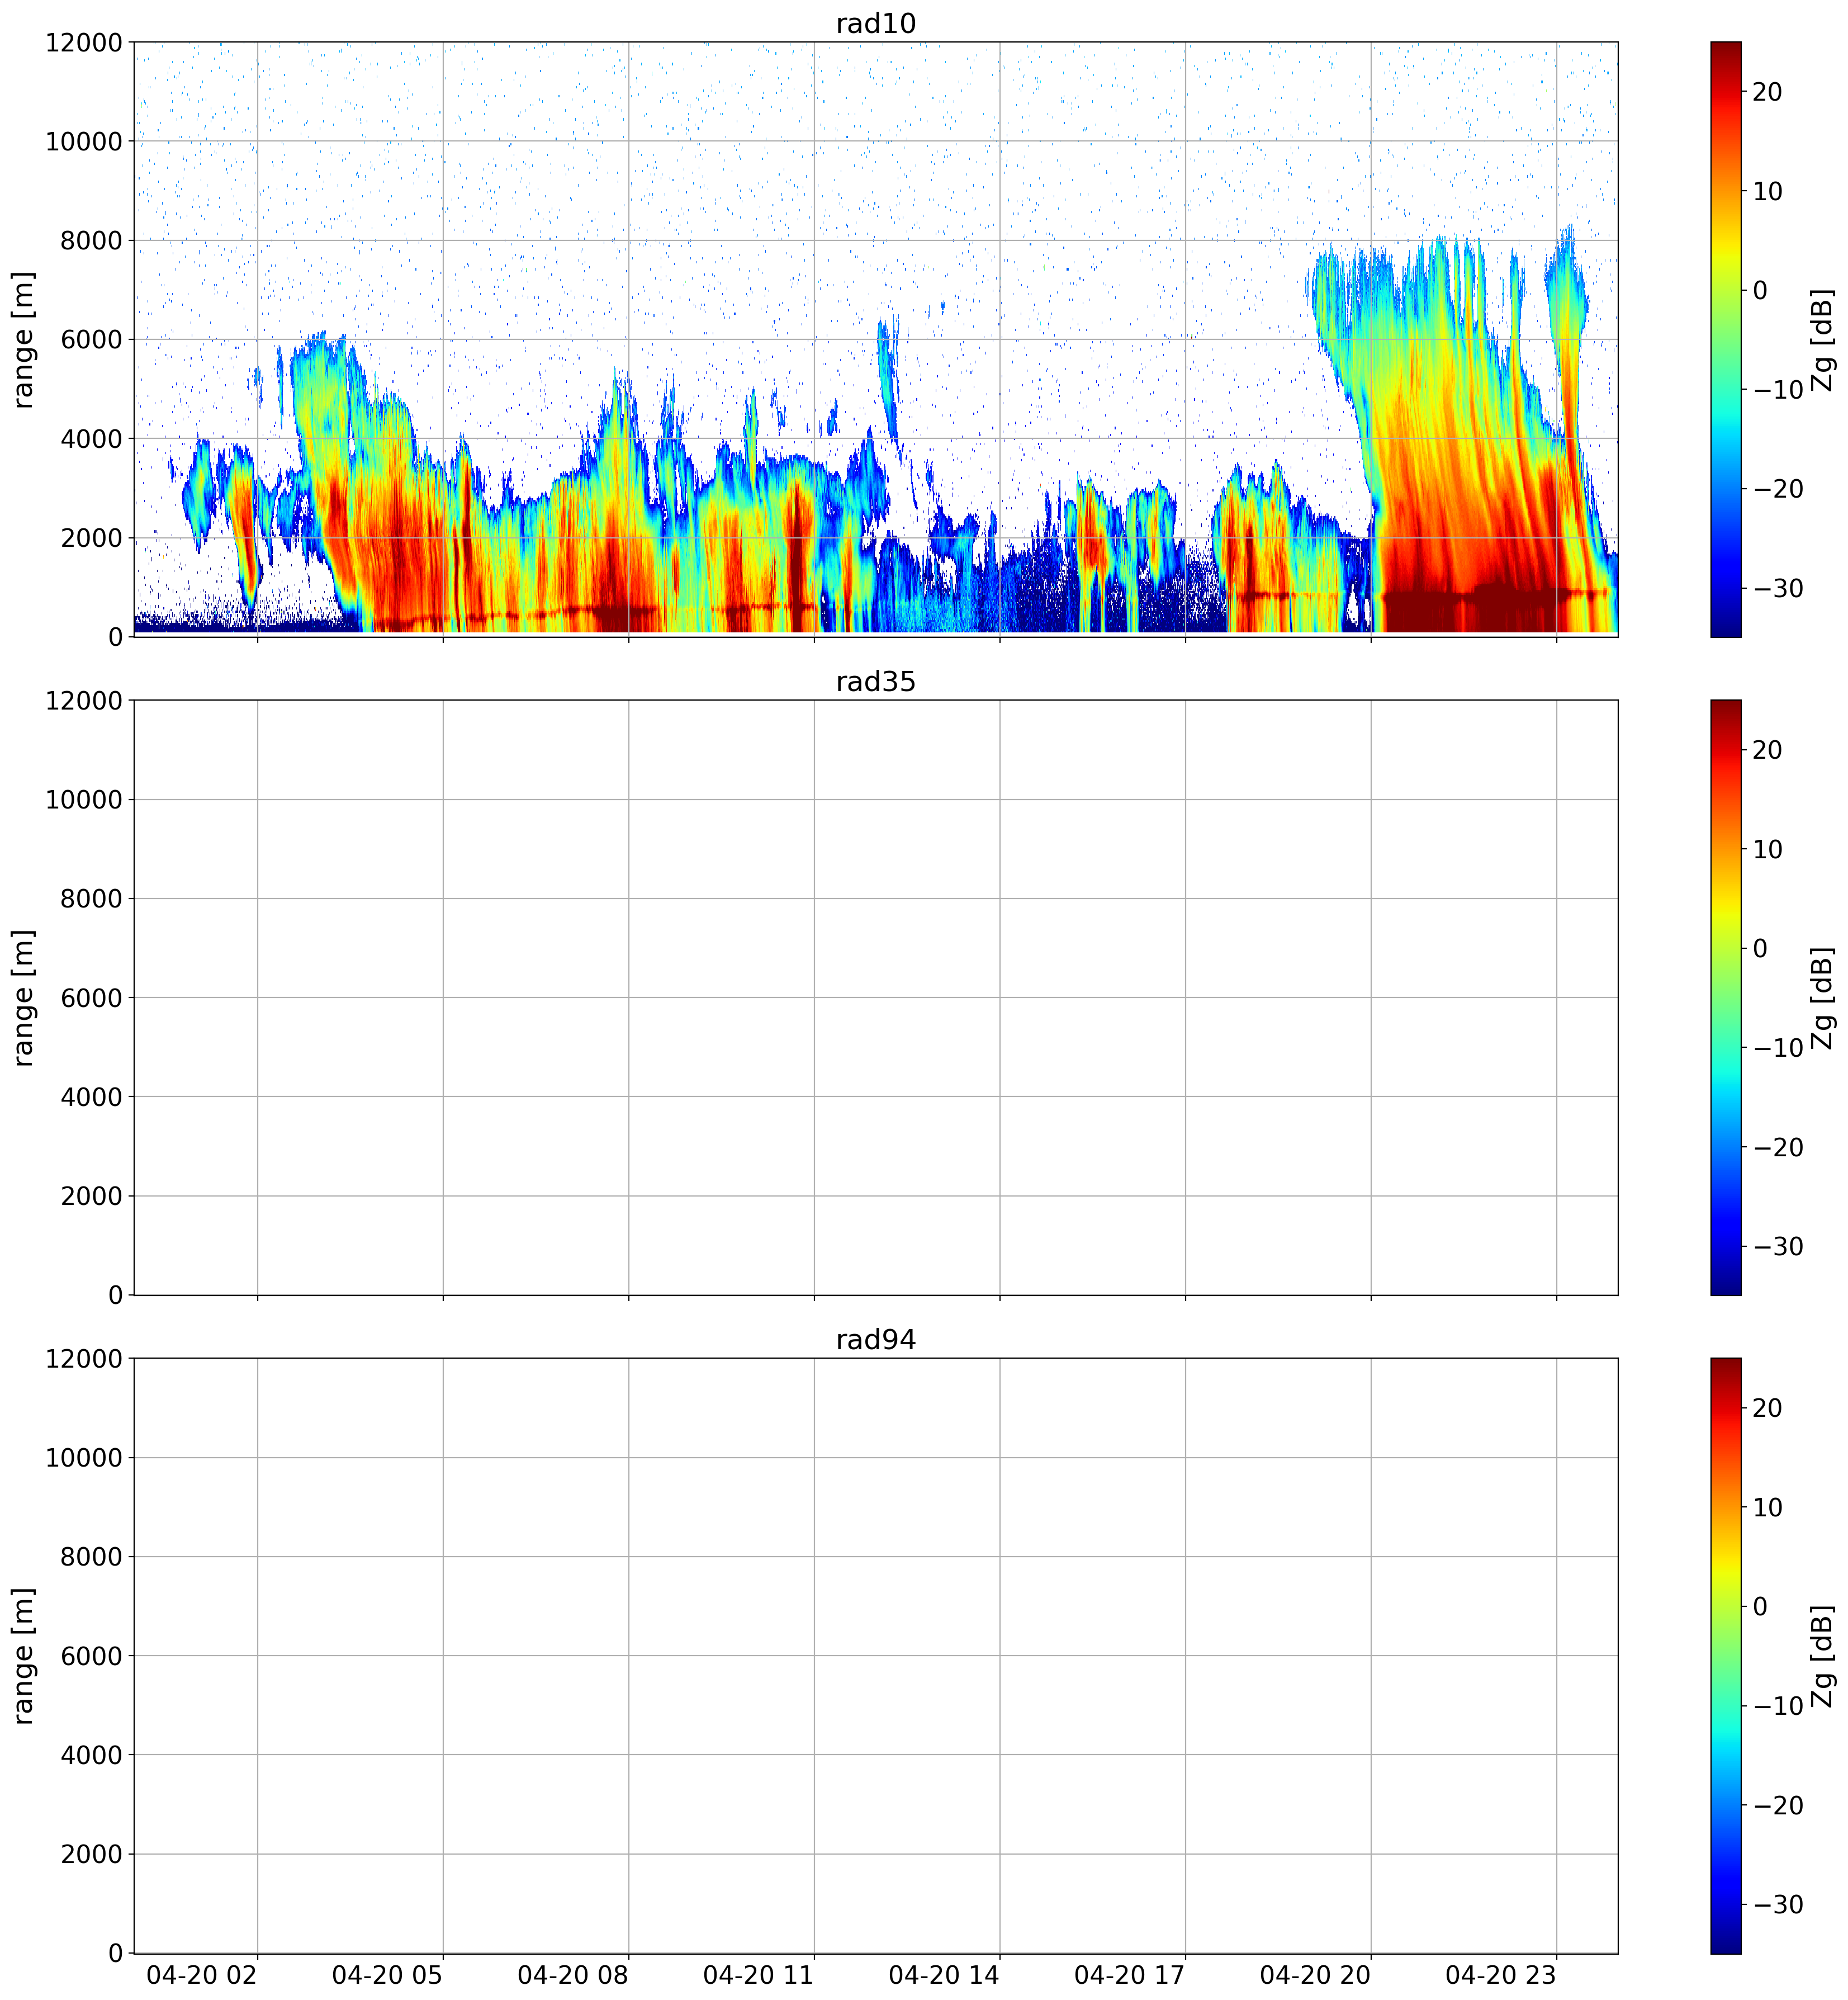Click the '04-20 08' x-axis label
Image resolution: width=1848 pixels, height=2000 pixels.
[x=573, y=1975]
